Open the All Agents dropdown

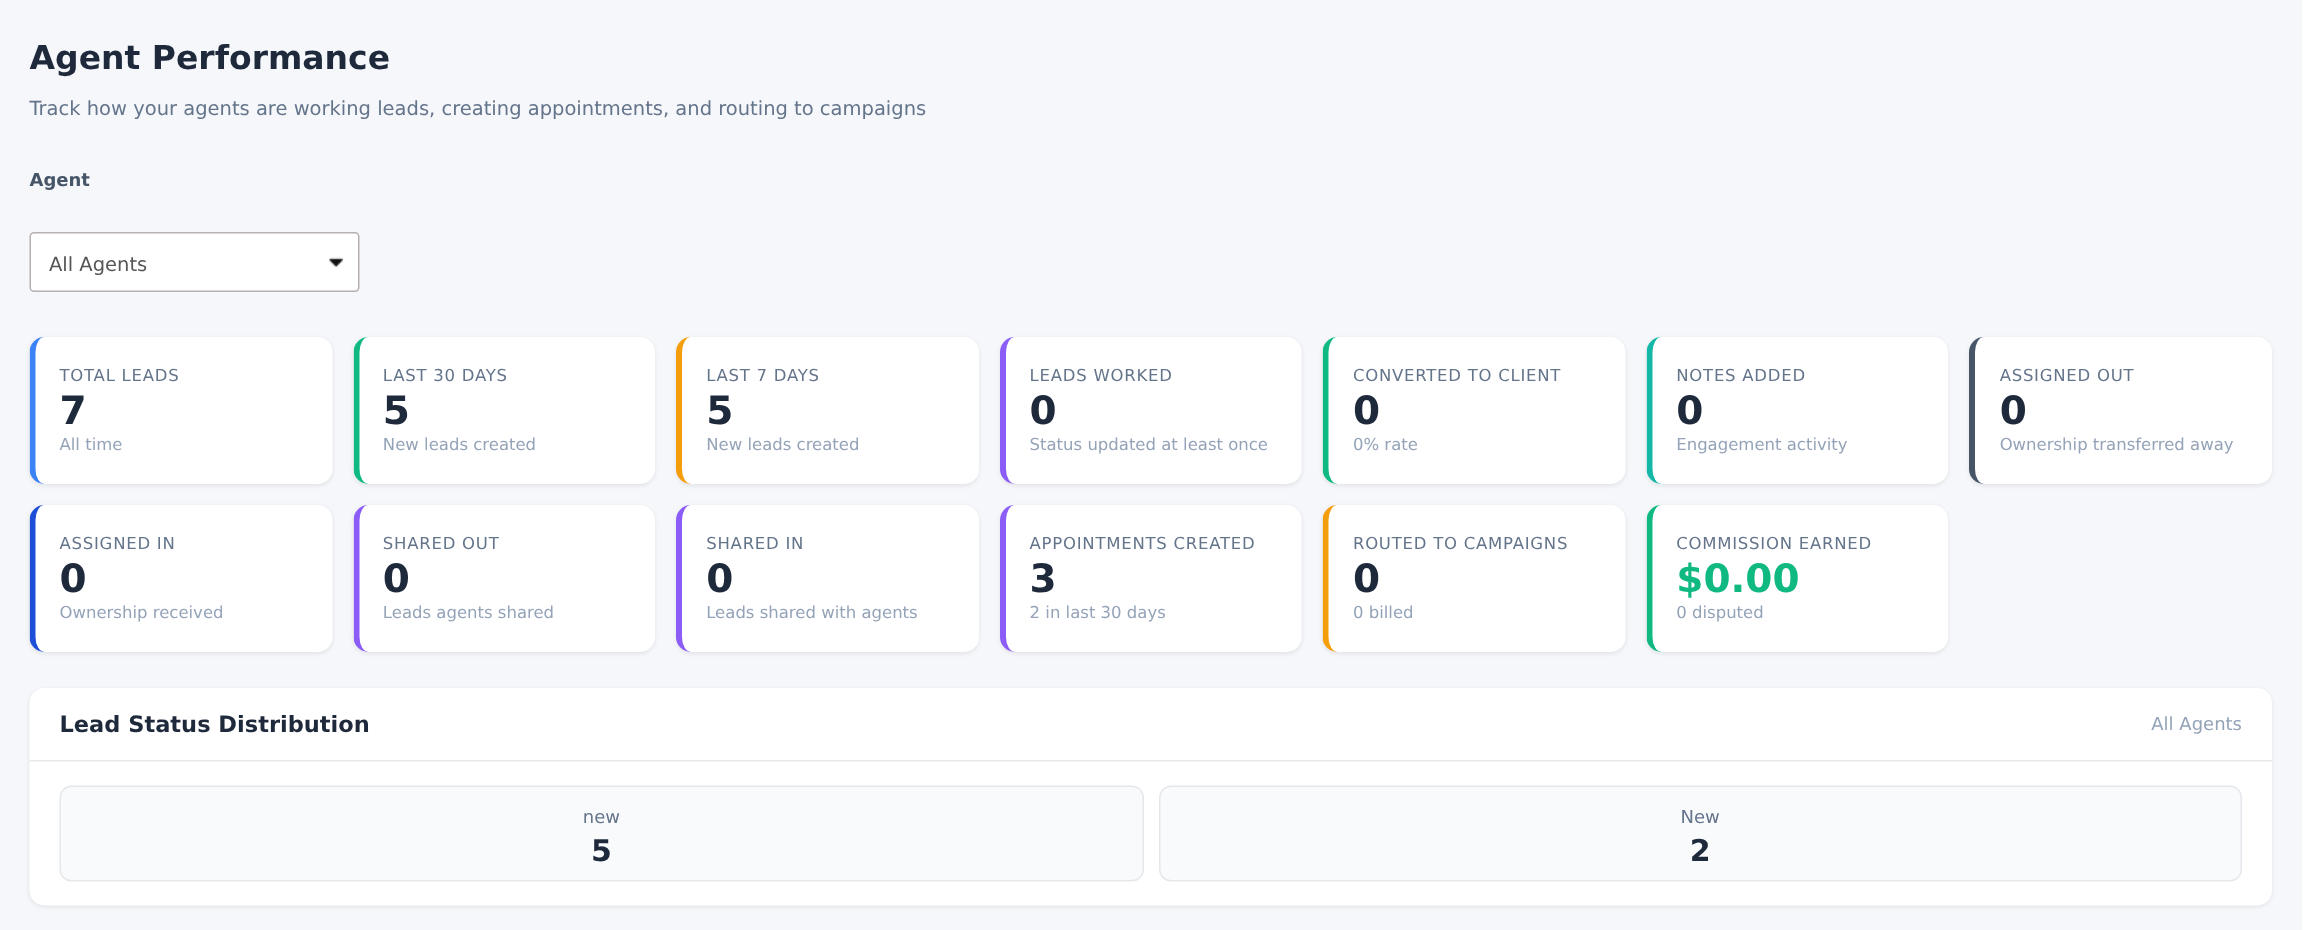click(x=194, y=263)
